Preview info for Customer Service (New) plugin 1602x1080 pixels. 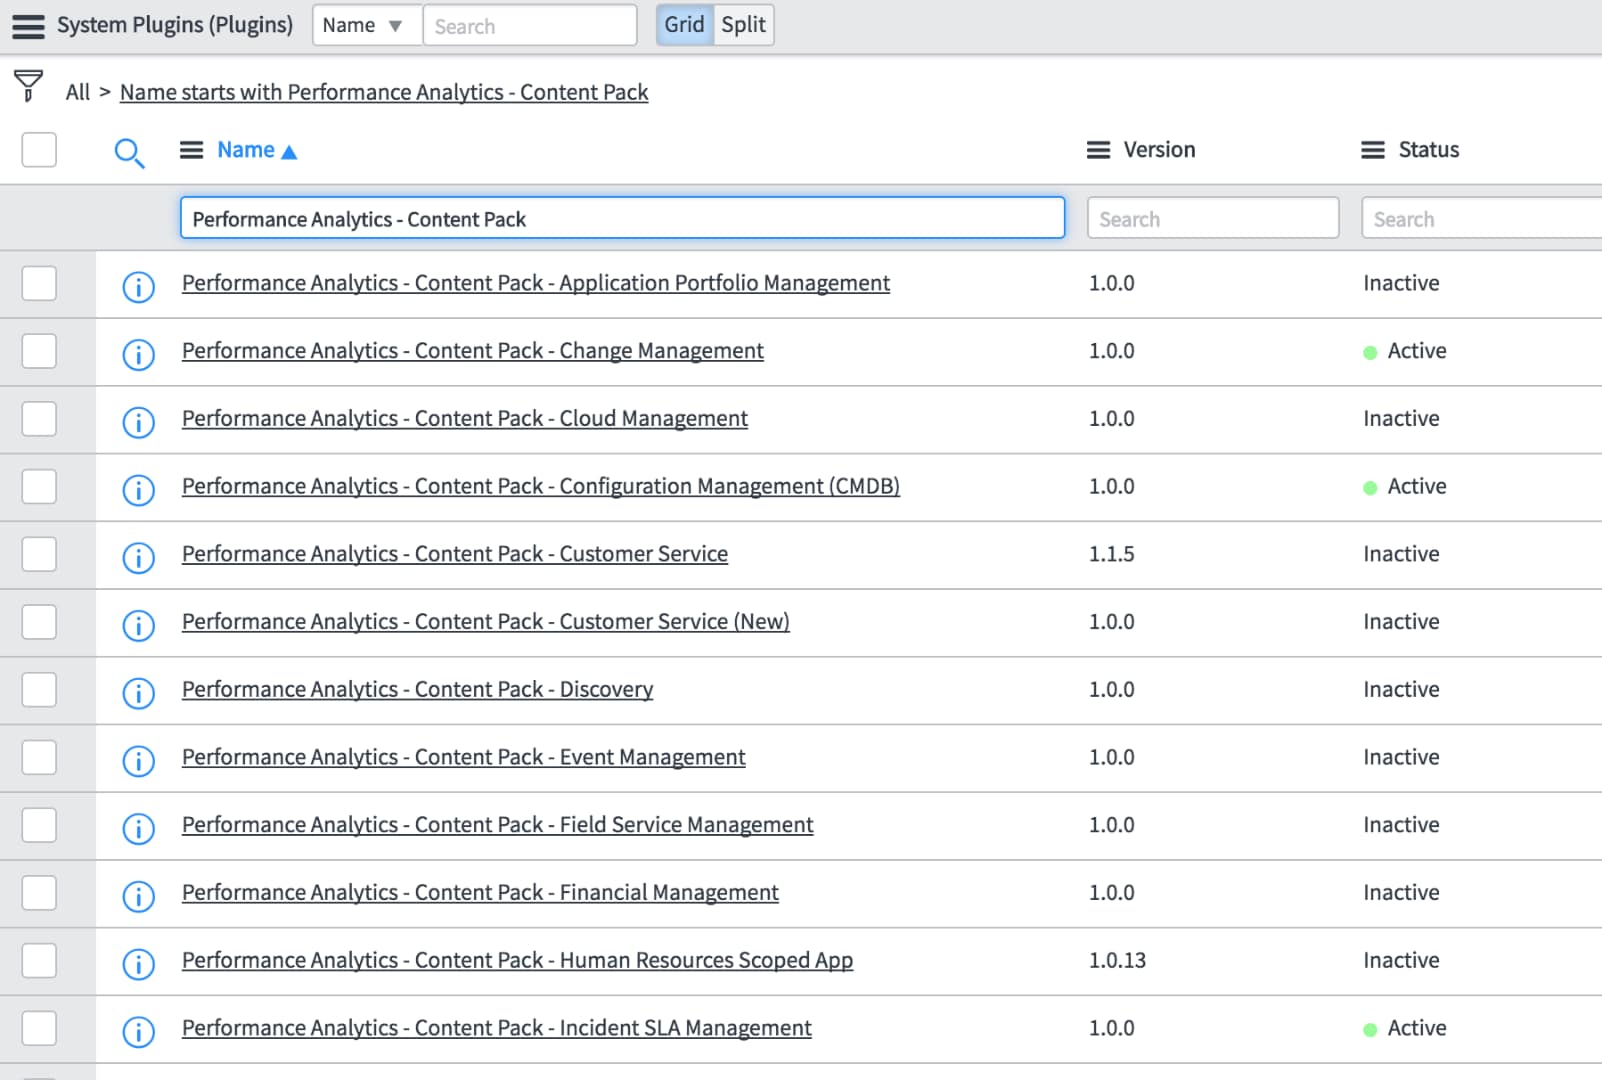point(138,625)
